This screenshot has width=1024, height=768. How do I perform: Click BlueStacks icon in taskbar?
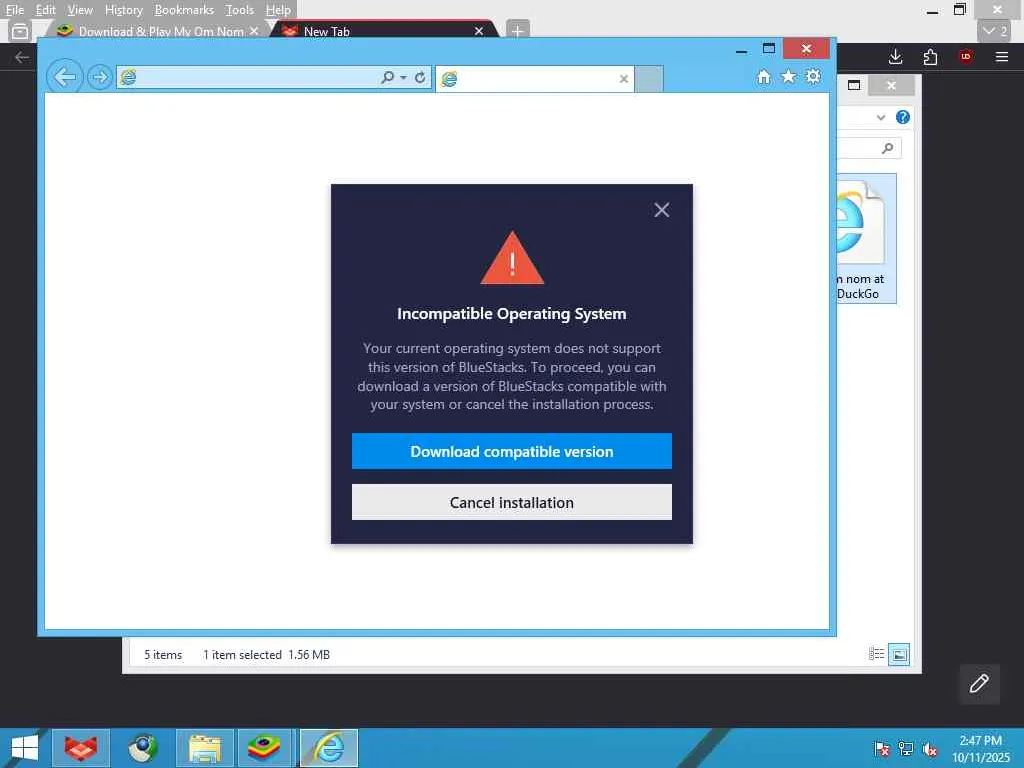click(x=264, y=748)
